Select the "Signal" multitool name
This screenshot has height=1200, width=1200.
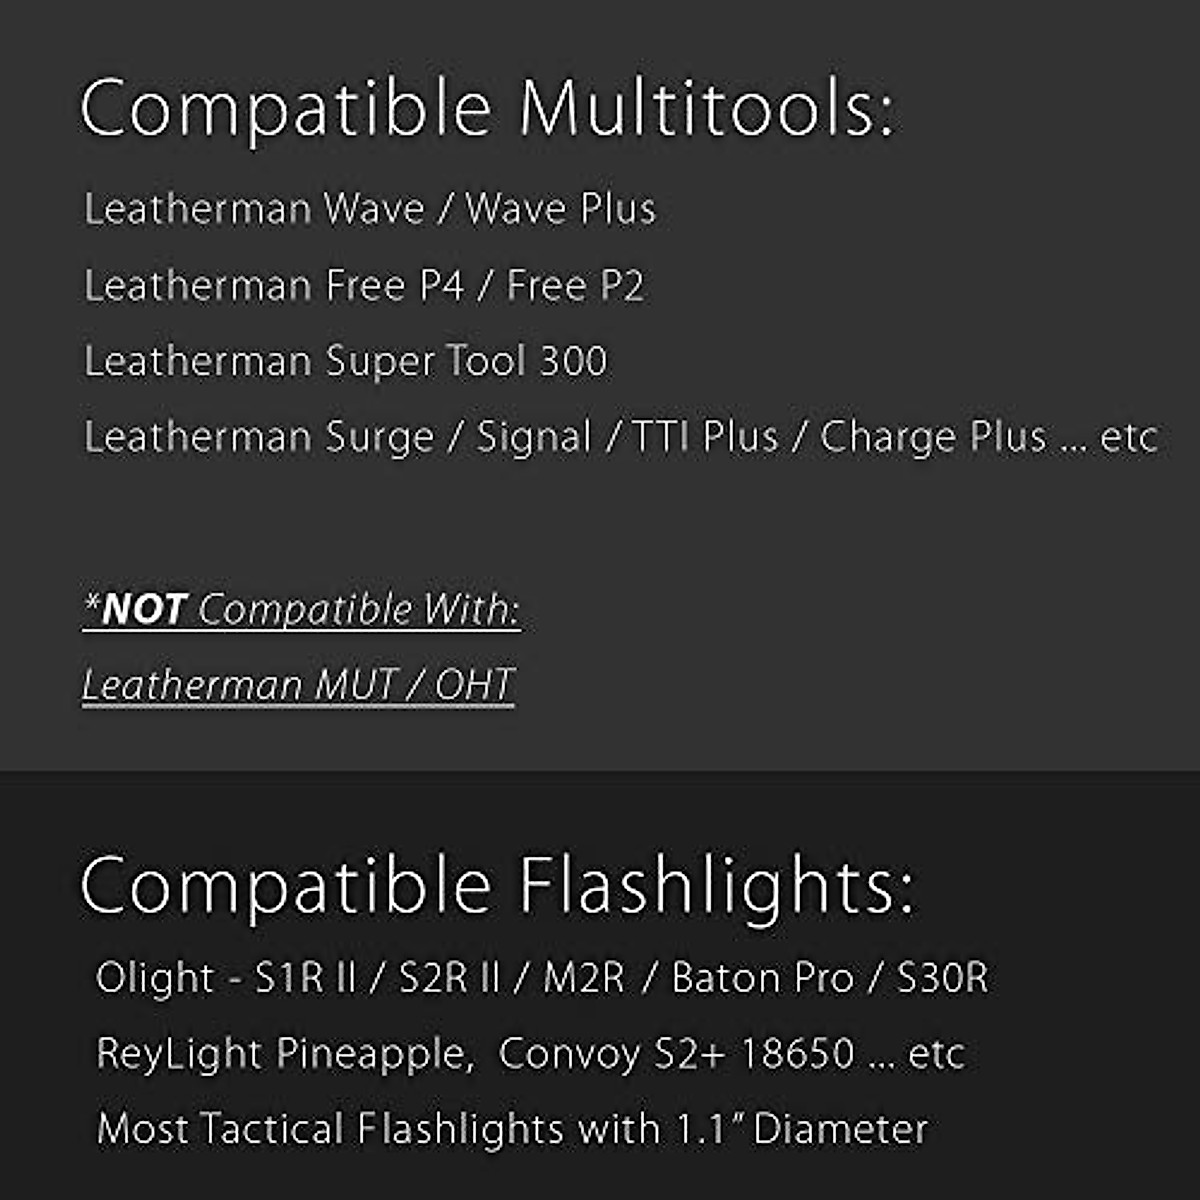[x=534, y=437]
